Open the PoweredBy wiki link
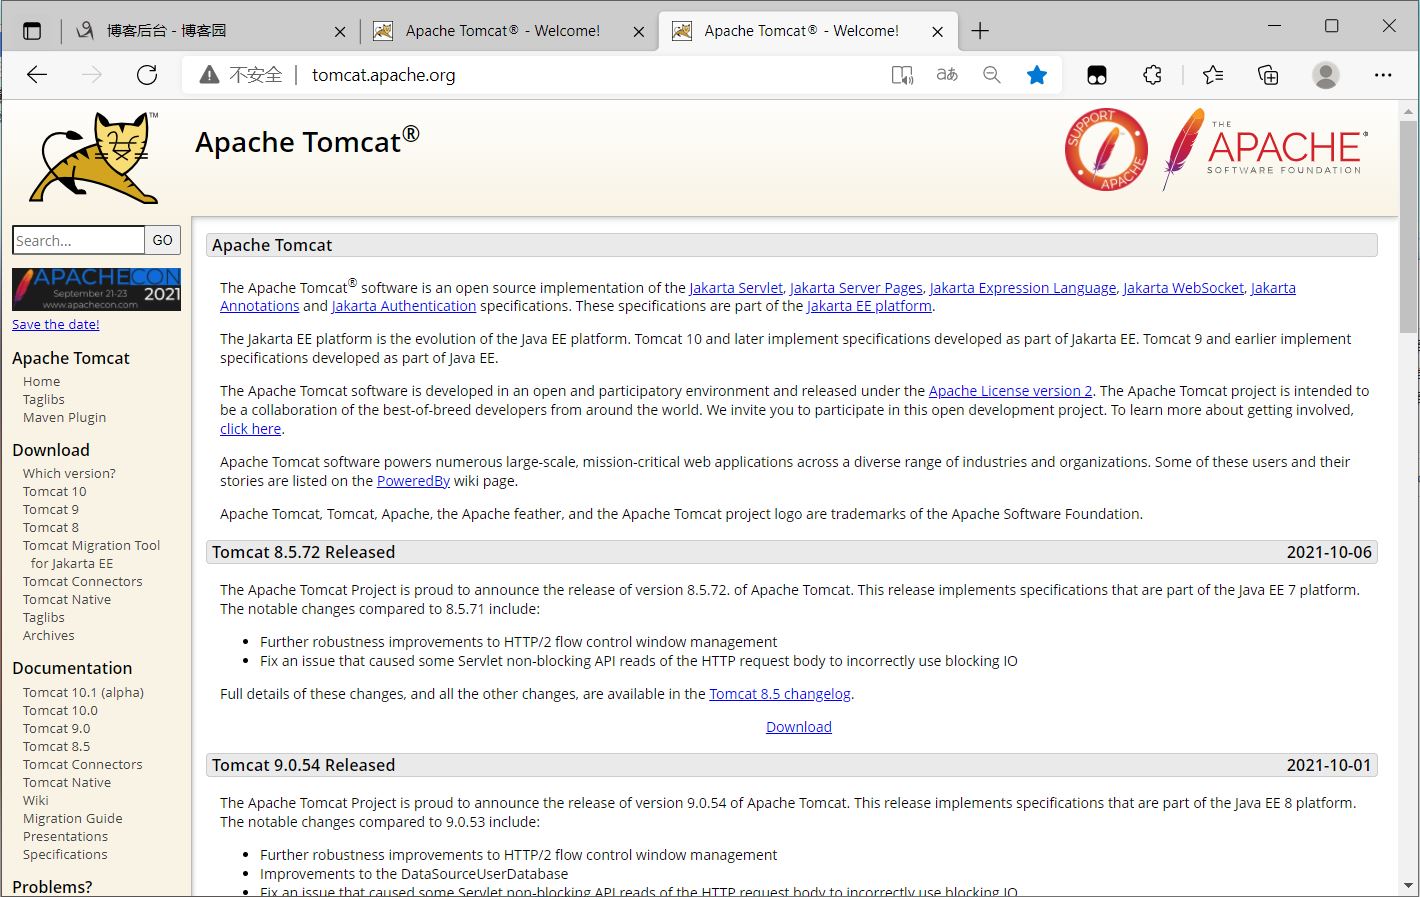This screenshot has height=897, width=1420. [x=413, y=481]
